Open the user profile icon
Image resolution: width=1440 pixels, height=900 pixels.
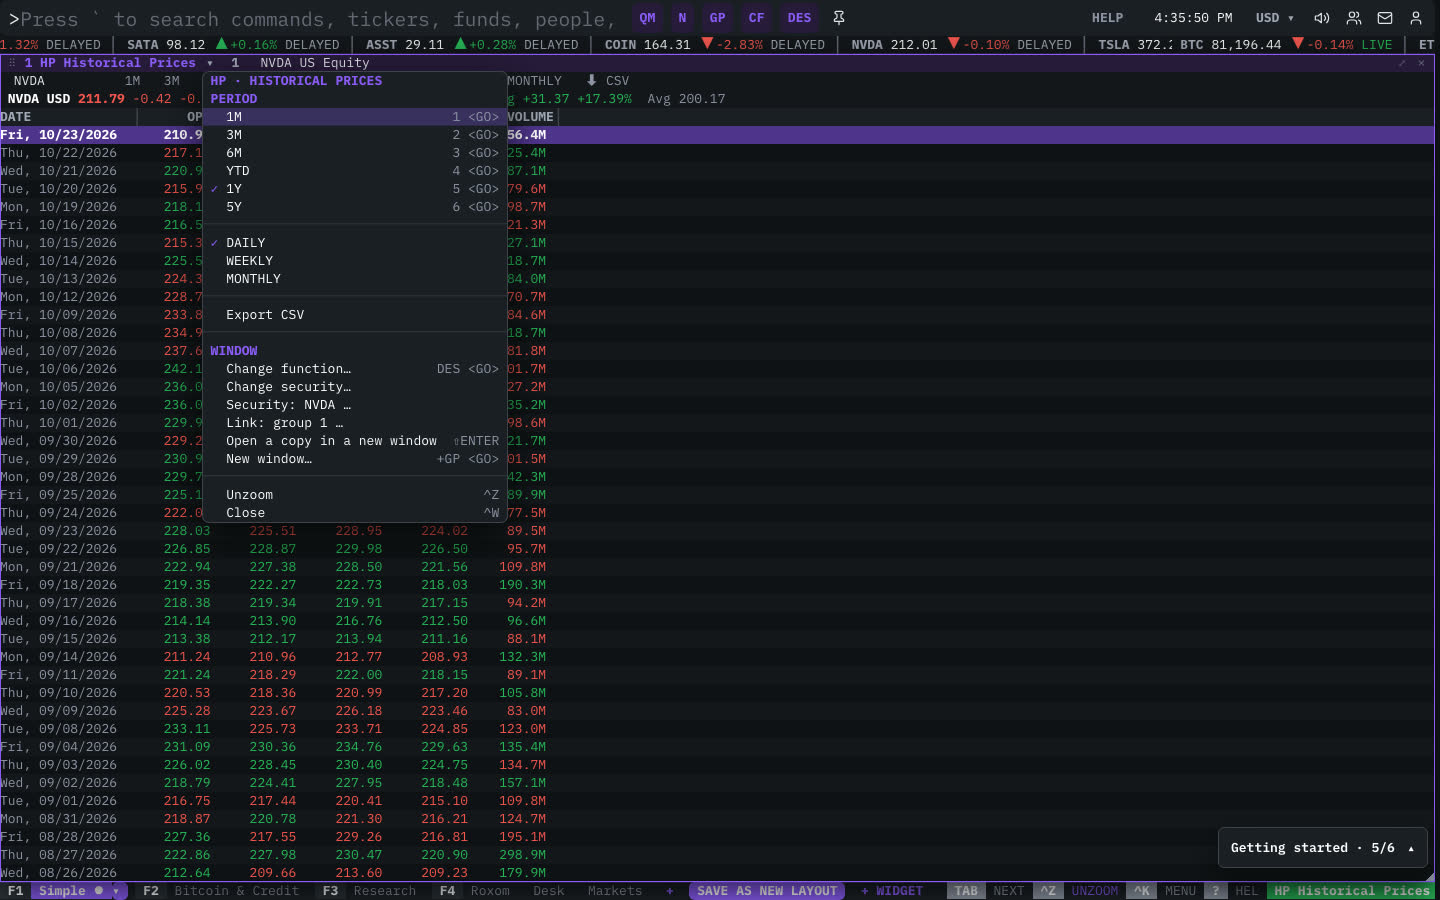click(1416, 18)
